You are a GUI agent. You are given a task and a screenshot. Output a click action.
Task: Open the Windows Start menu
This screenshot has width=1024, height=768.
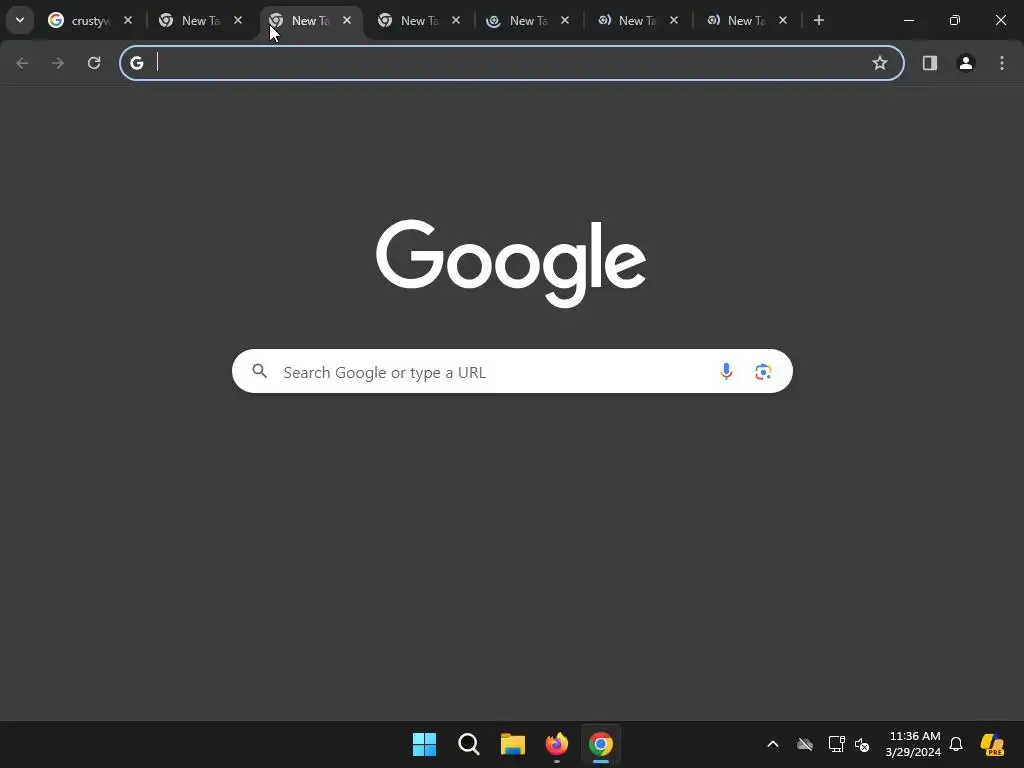[424, 744]
